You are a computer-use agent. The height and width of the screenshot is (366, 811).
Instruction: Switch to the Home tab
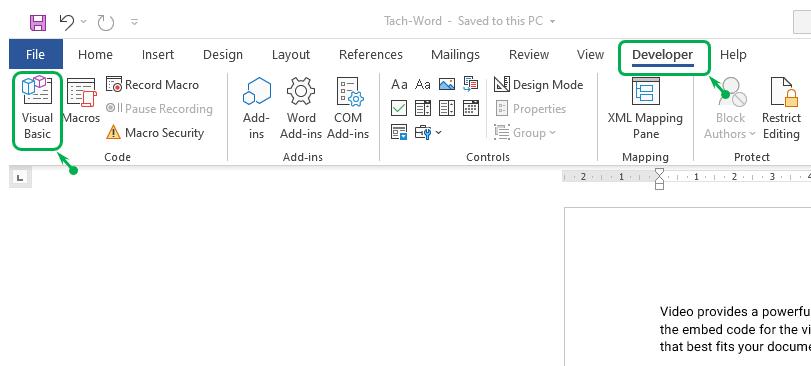tap(95, 54)
